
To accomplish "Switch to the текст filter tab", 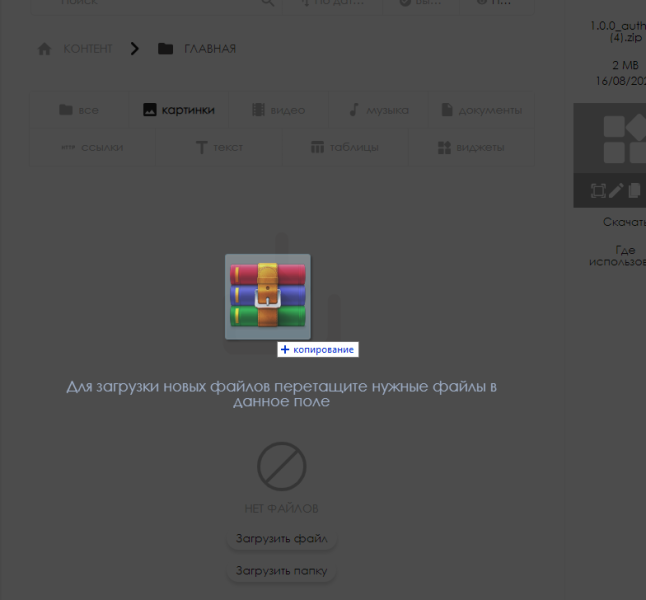I will click(219, 148).
